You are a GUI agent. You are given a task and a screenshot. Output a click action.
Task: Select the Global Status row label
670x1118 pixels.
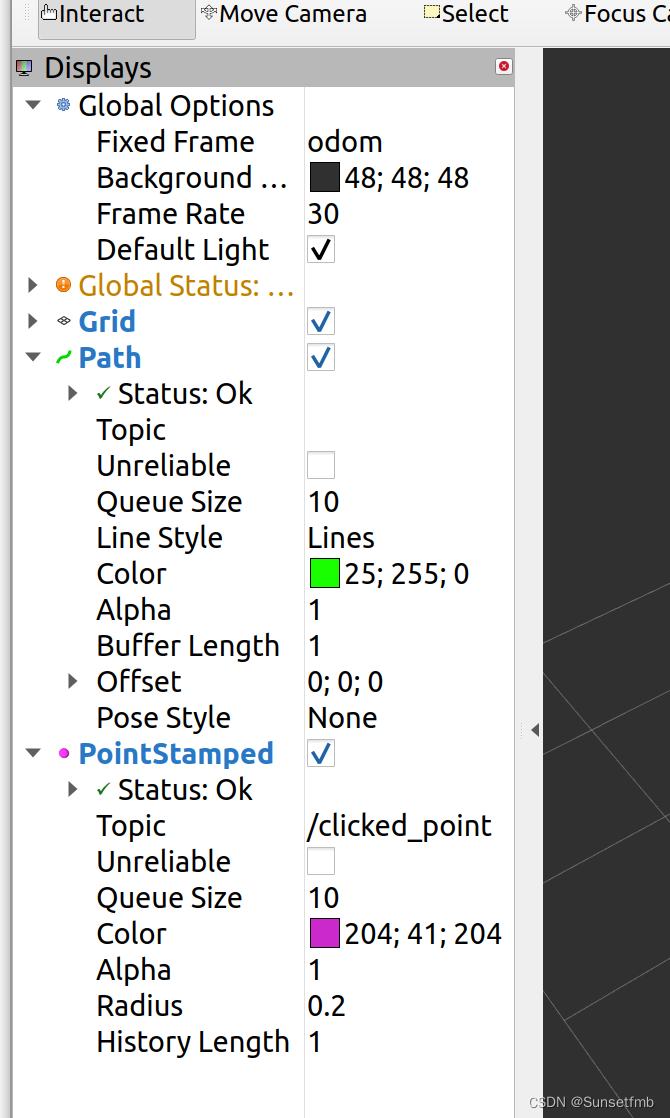coord(186,285)
